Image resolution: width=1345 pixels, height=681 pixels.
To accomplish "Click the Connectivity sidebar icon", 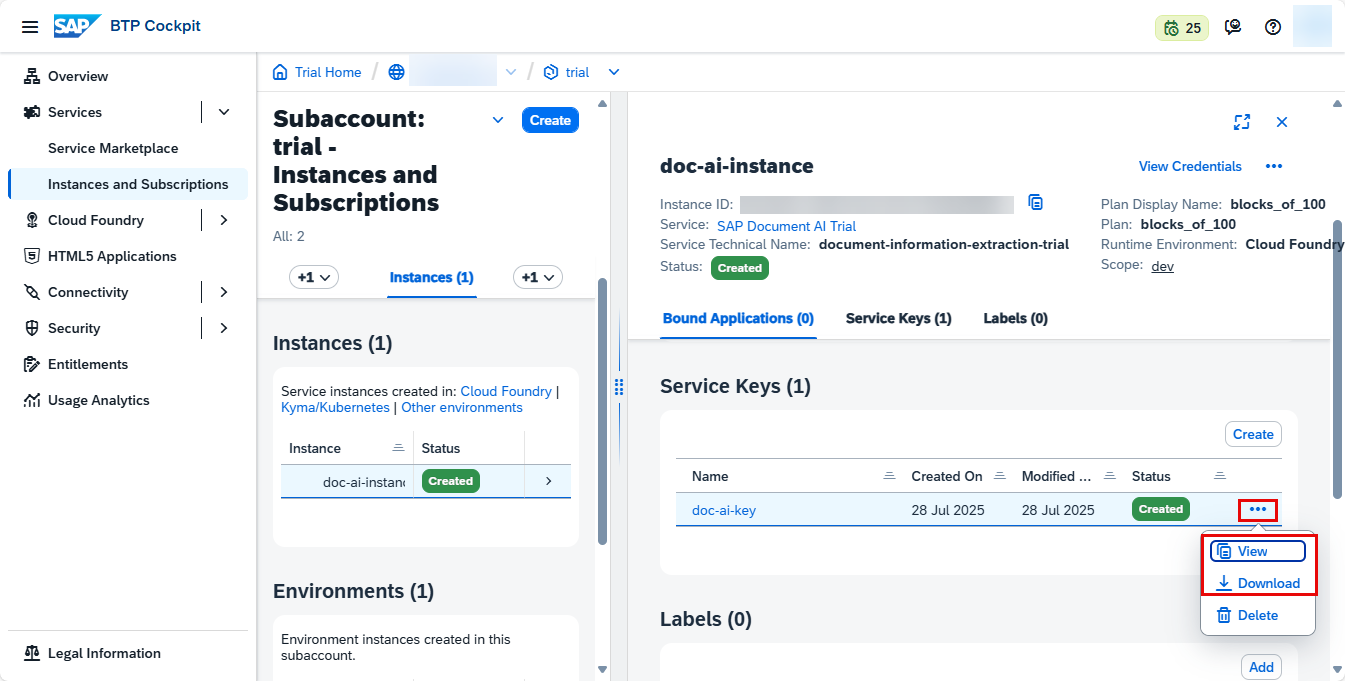I will coord(31,292).
